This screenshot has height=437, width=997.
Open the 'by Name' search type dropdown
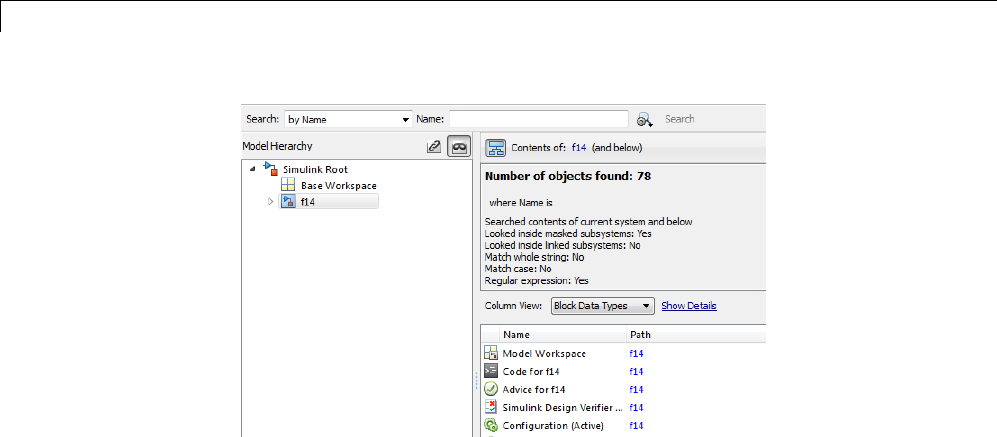[x=349, y=119]
